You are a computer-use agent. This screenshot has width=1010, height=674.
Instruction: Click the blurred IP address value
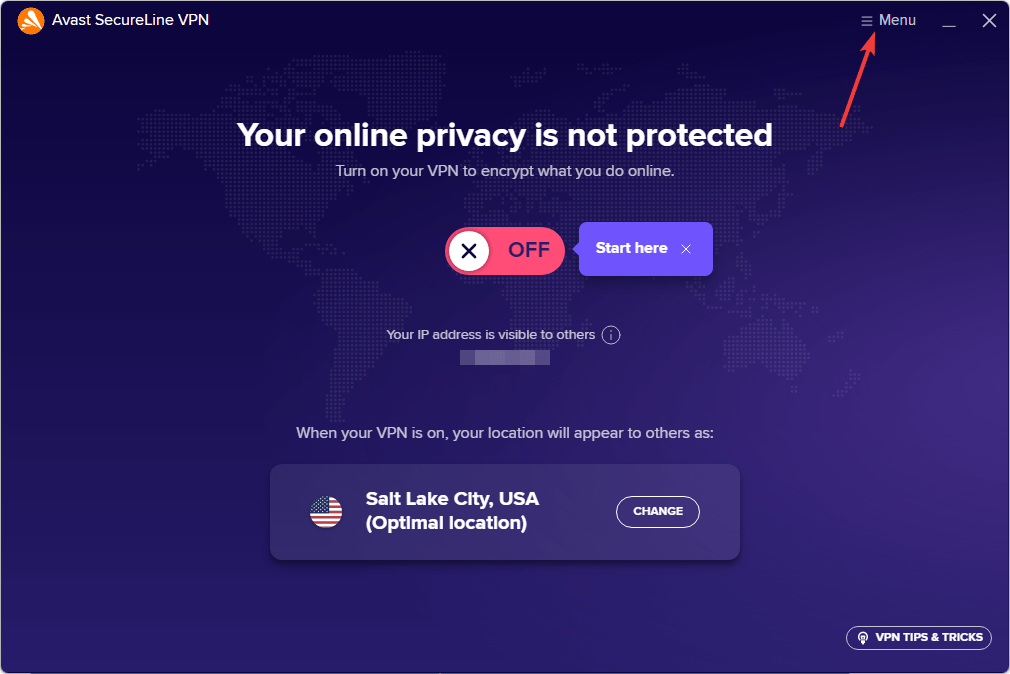505,357
